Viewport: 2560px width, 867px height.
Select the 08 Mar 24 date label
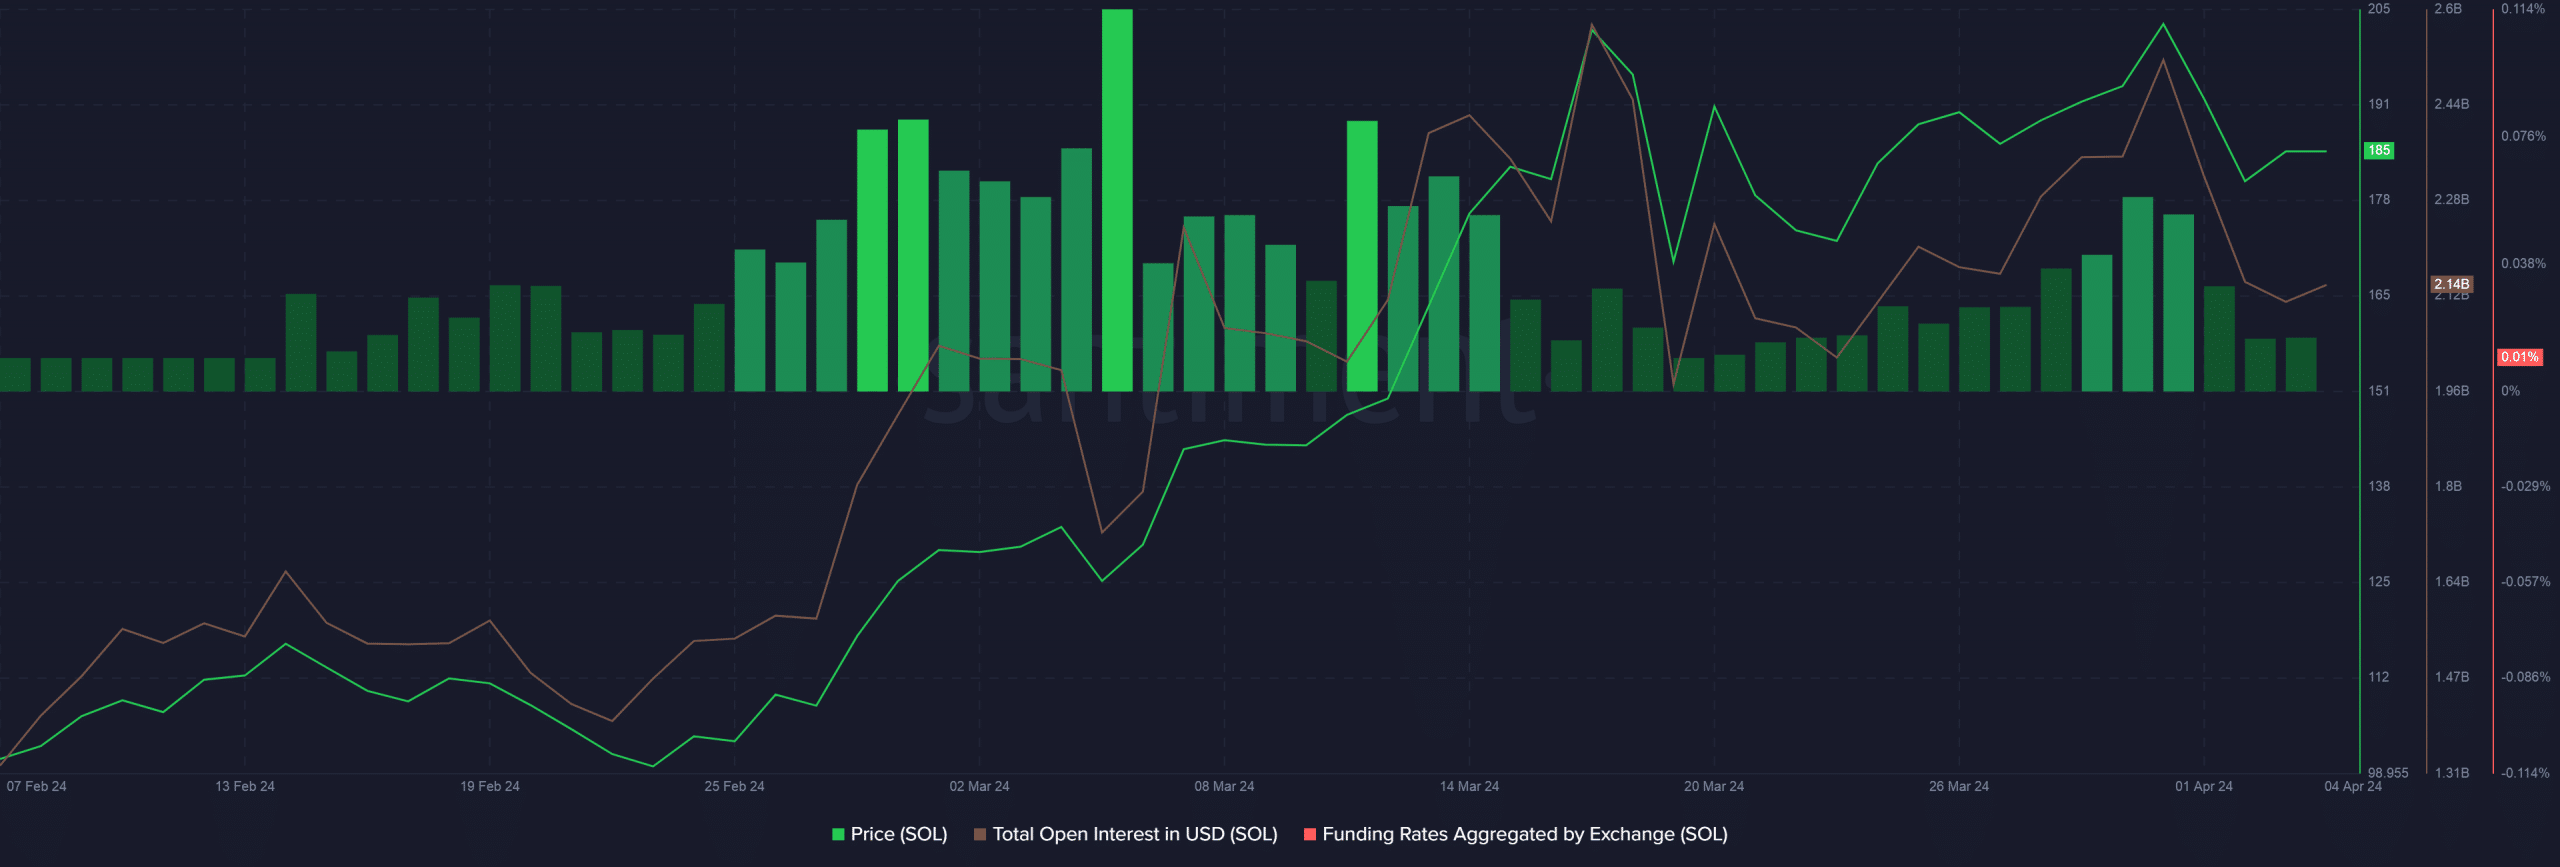click(1224, 786)
